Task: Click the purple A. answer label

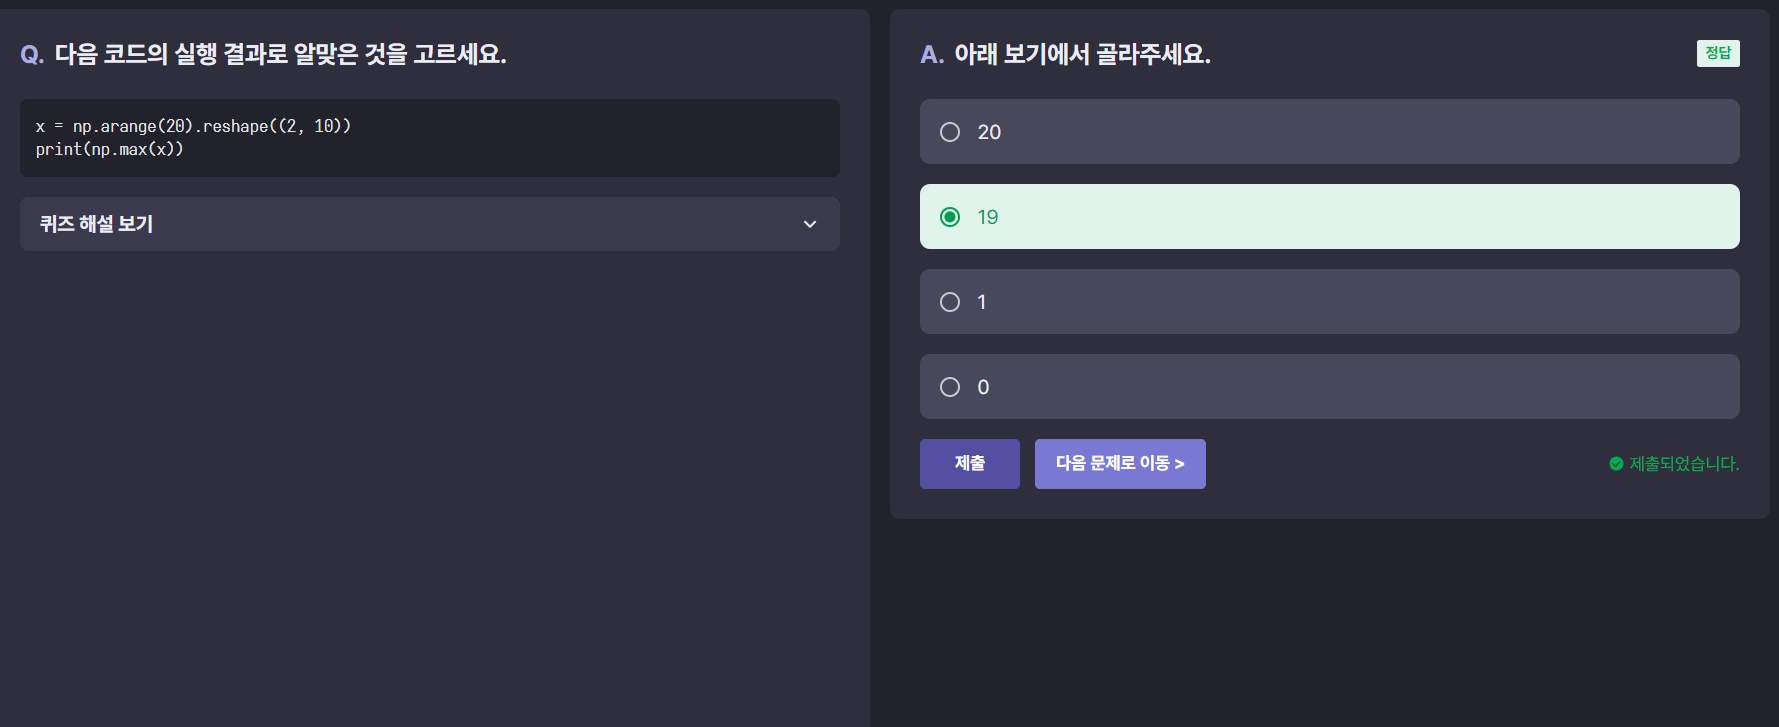Action: click(x=932, y=55)
